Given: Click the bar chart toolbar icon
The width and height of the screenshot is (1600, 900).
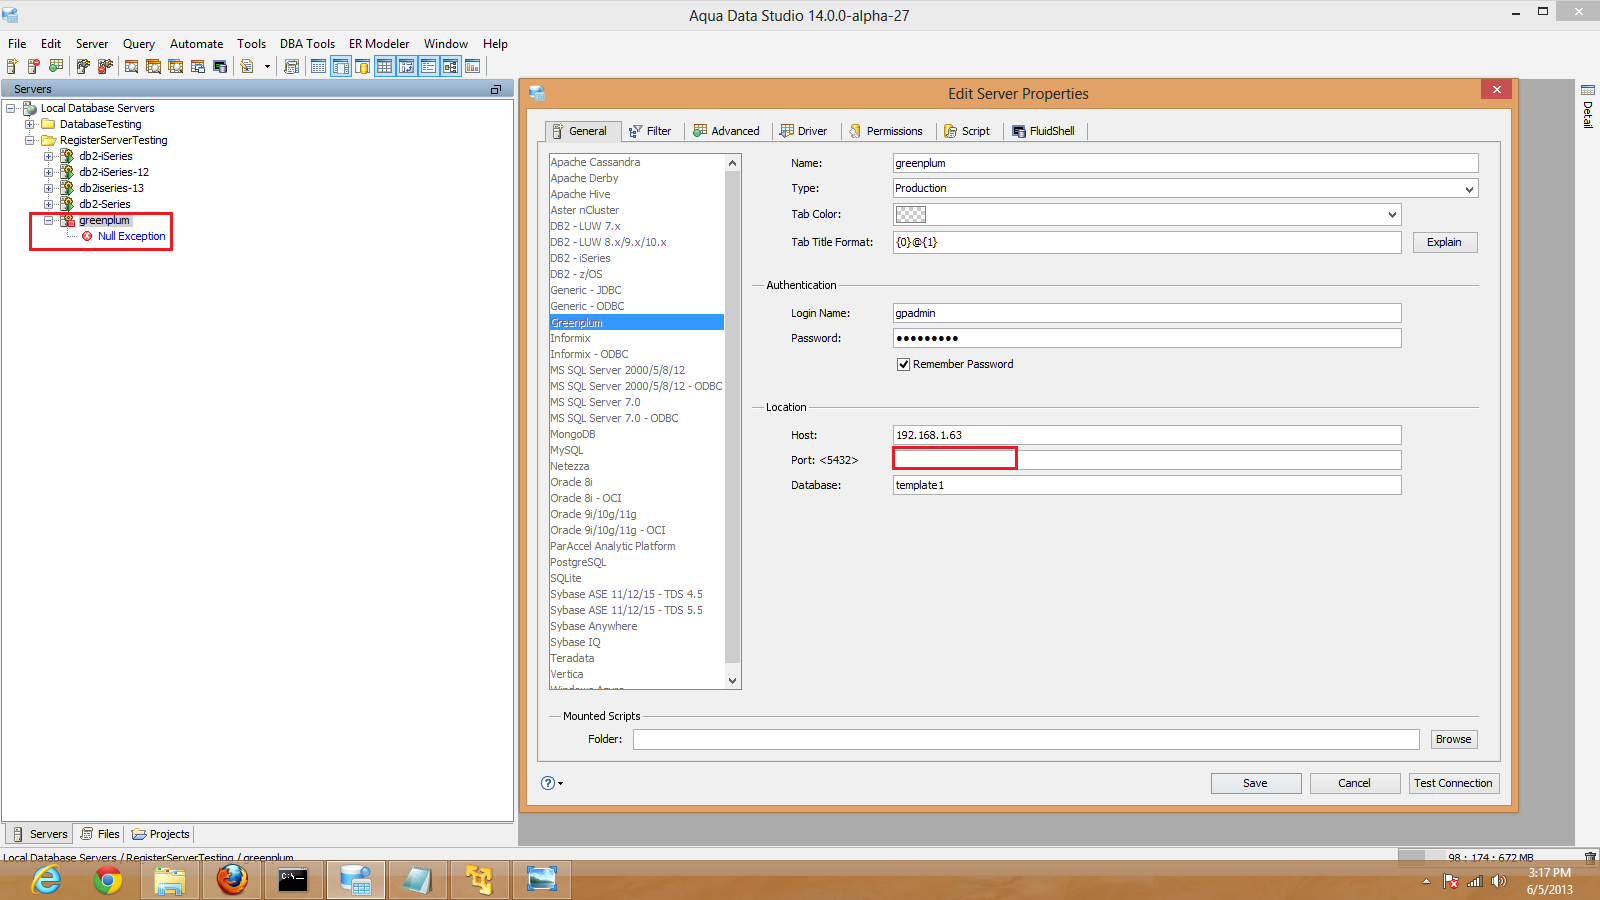Looking at the screenshot, I should pyautogui.click(x=473, y=66).
